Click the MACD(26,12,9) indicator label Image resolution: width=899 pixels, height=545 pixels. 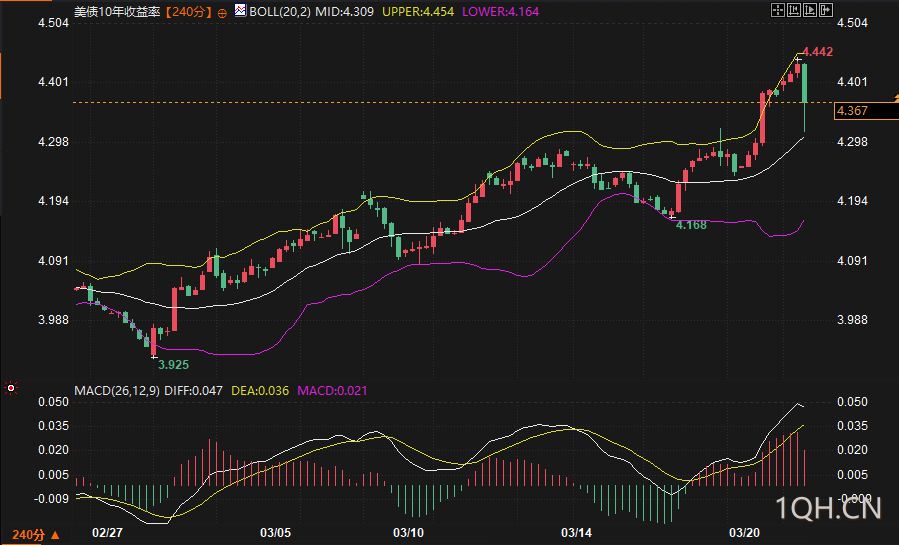pos(117,391)
